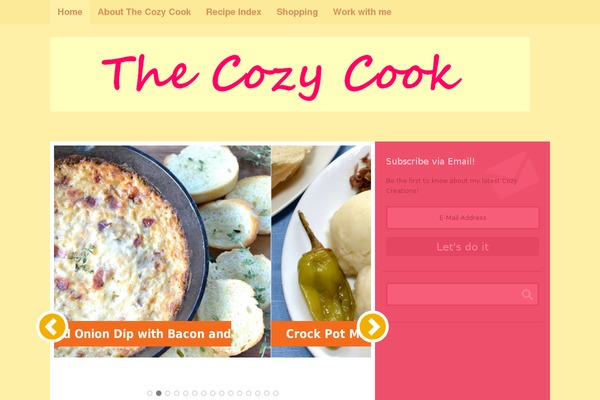This screenshot has height=400, width=600.
Task: Click the search magnifier icon
Action: [527, 294]
